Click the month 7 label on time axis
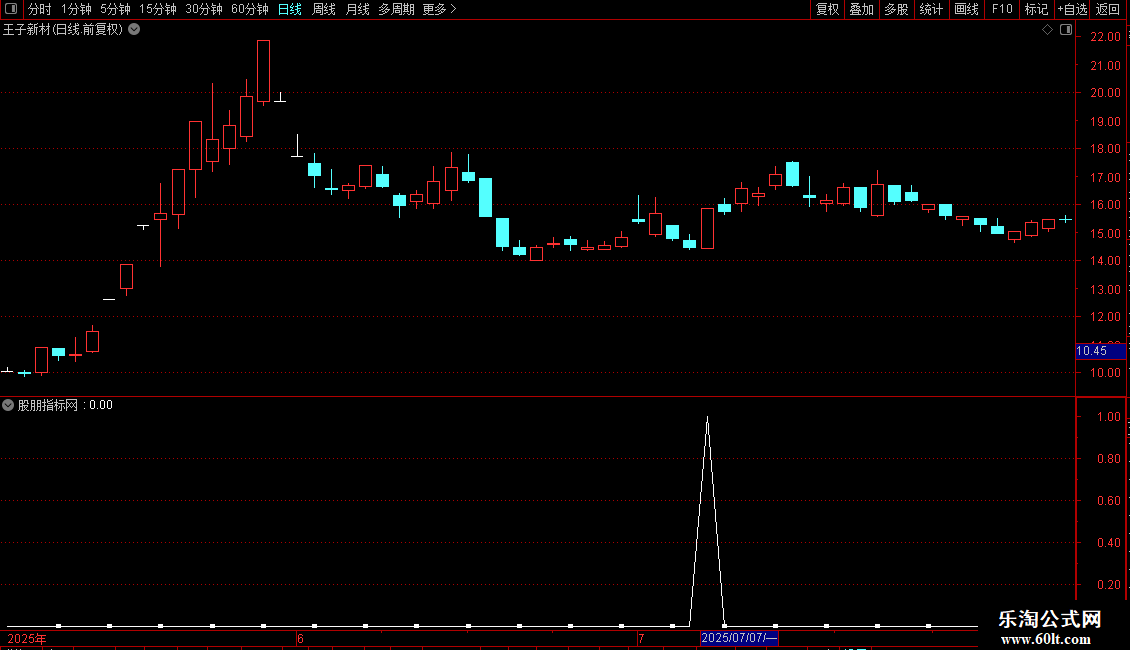The image size is (1130, 650). [x=641, y=639]
